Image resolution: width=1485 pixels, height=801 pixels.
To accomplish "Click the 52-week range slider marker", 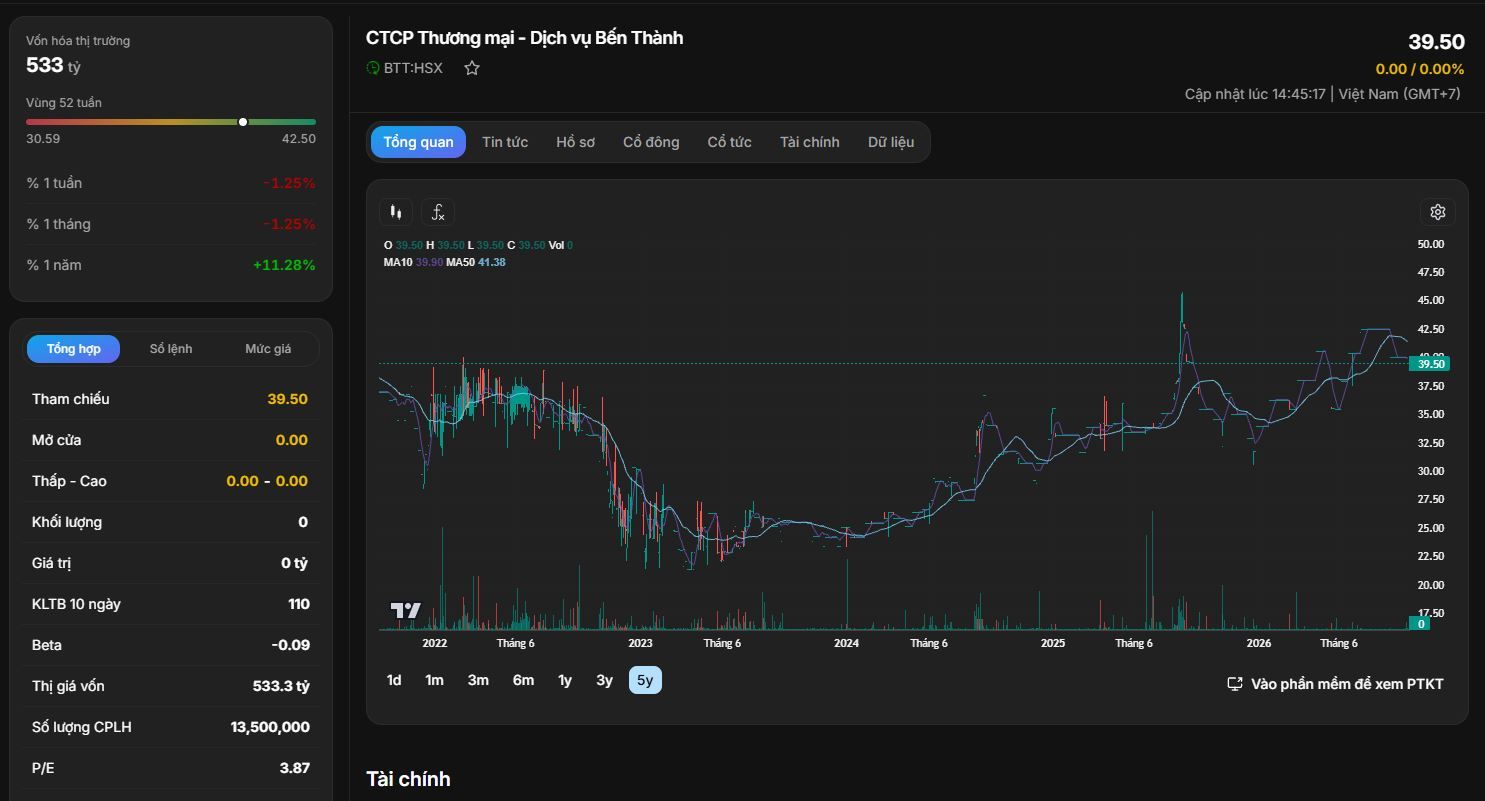I will [x=243, y=122].
